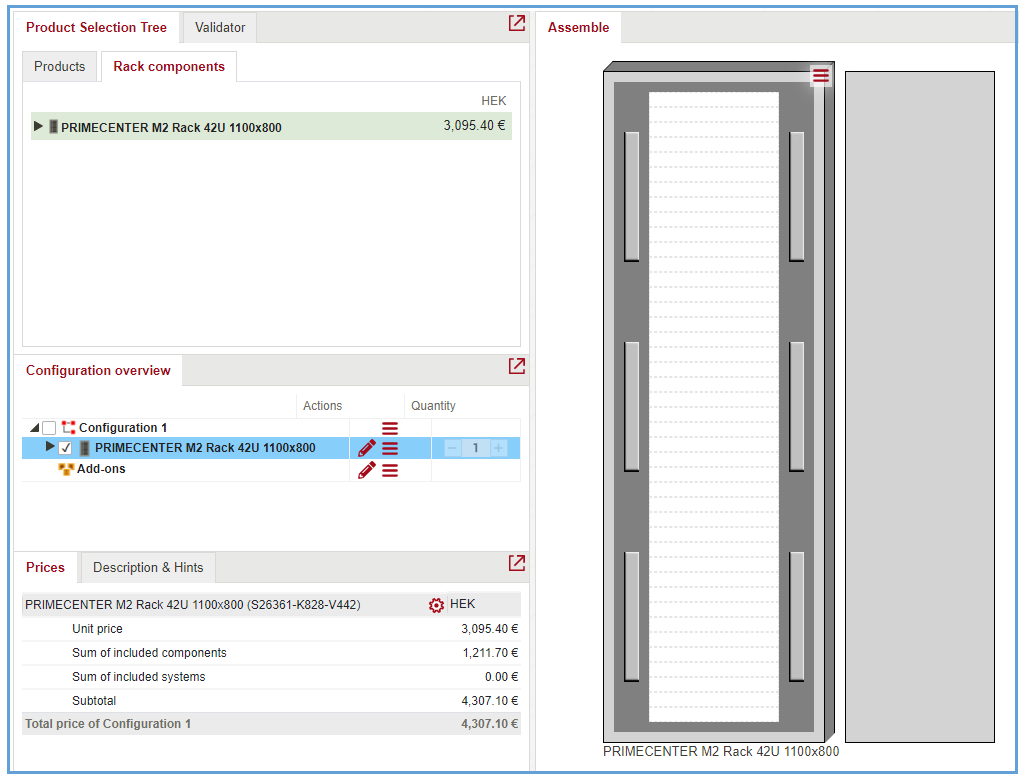This screenshot has width=1026, height=780.
Task: Click the Actions column header
Action: pos(323,406)
